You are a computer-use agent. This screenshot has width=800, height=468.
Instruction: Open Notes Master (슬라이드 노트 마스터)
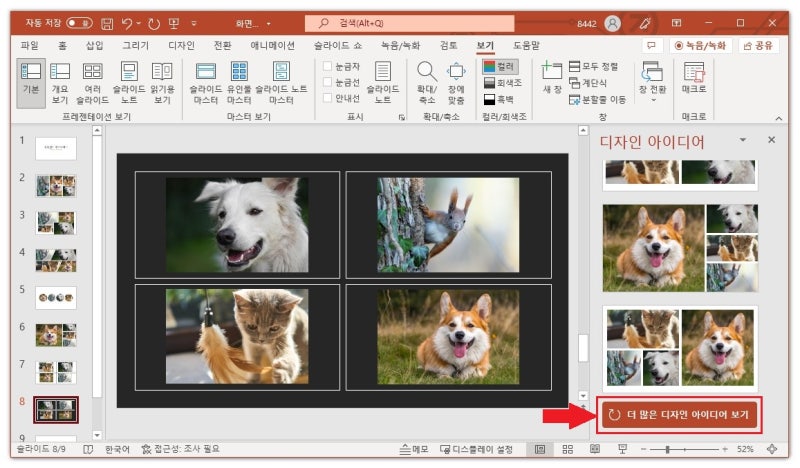(x=281, y=83)
